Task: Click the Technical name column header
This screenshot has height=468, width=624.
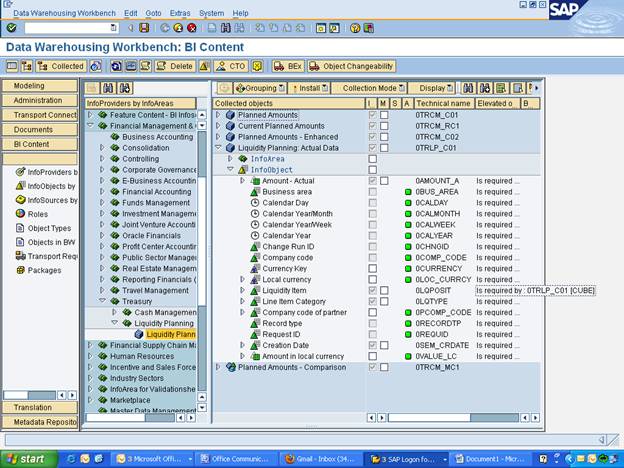Action: [443, 103]
